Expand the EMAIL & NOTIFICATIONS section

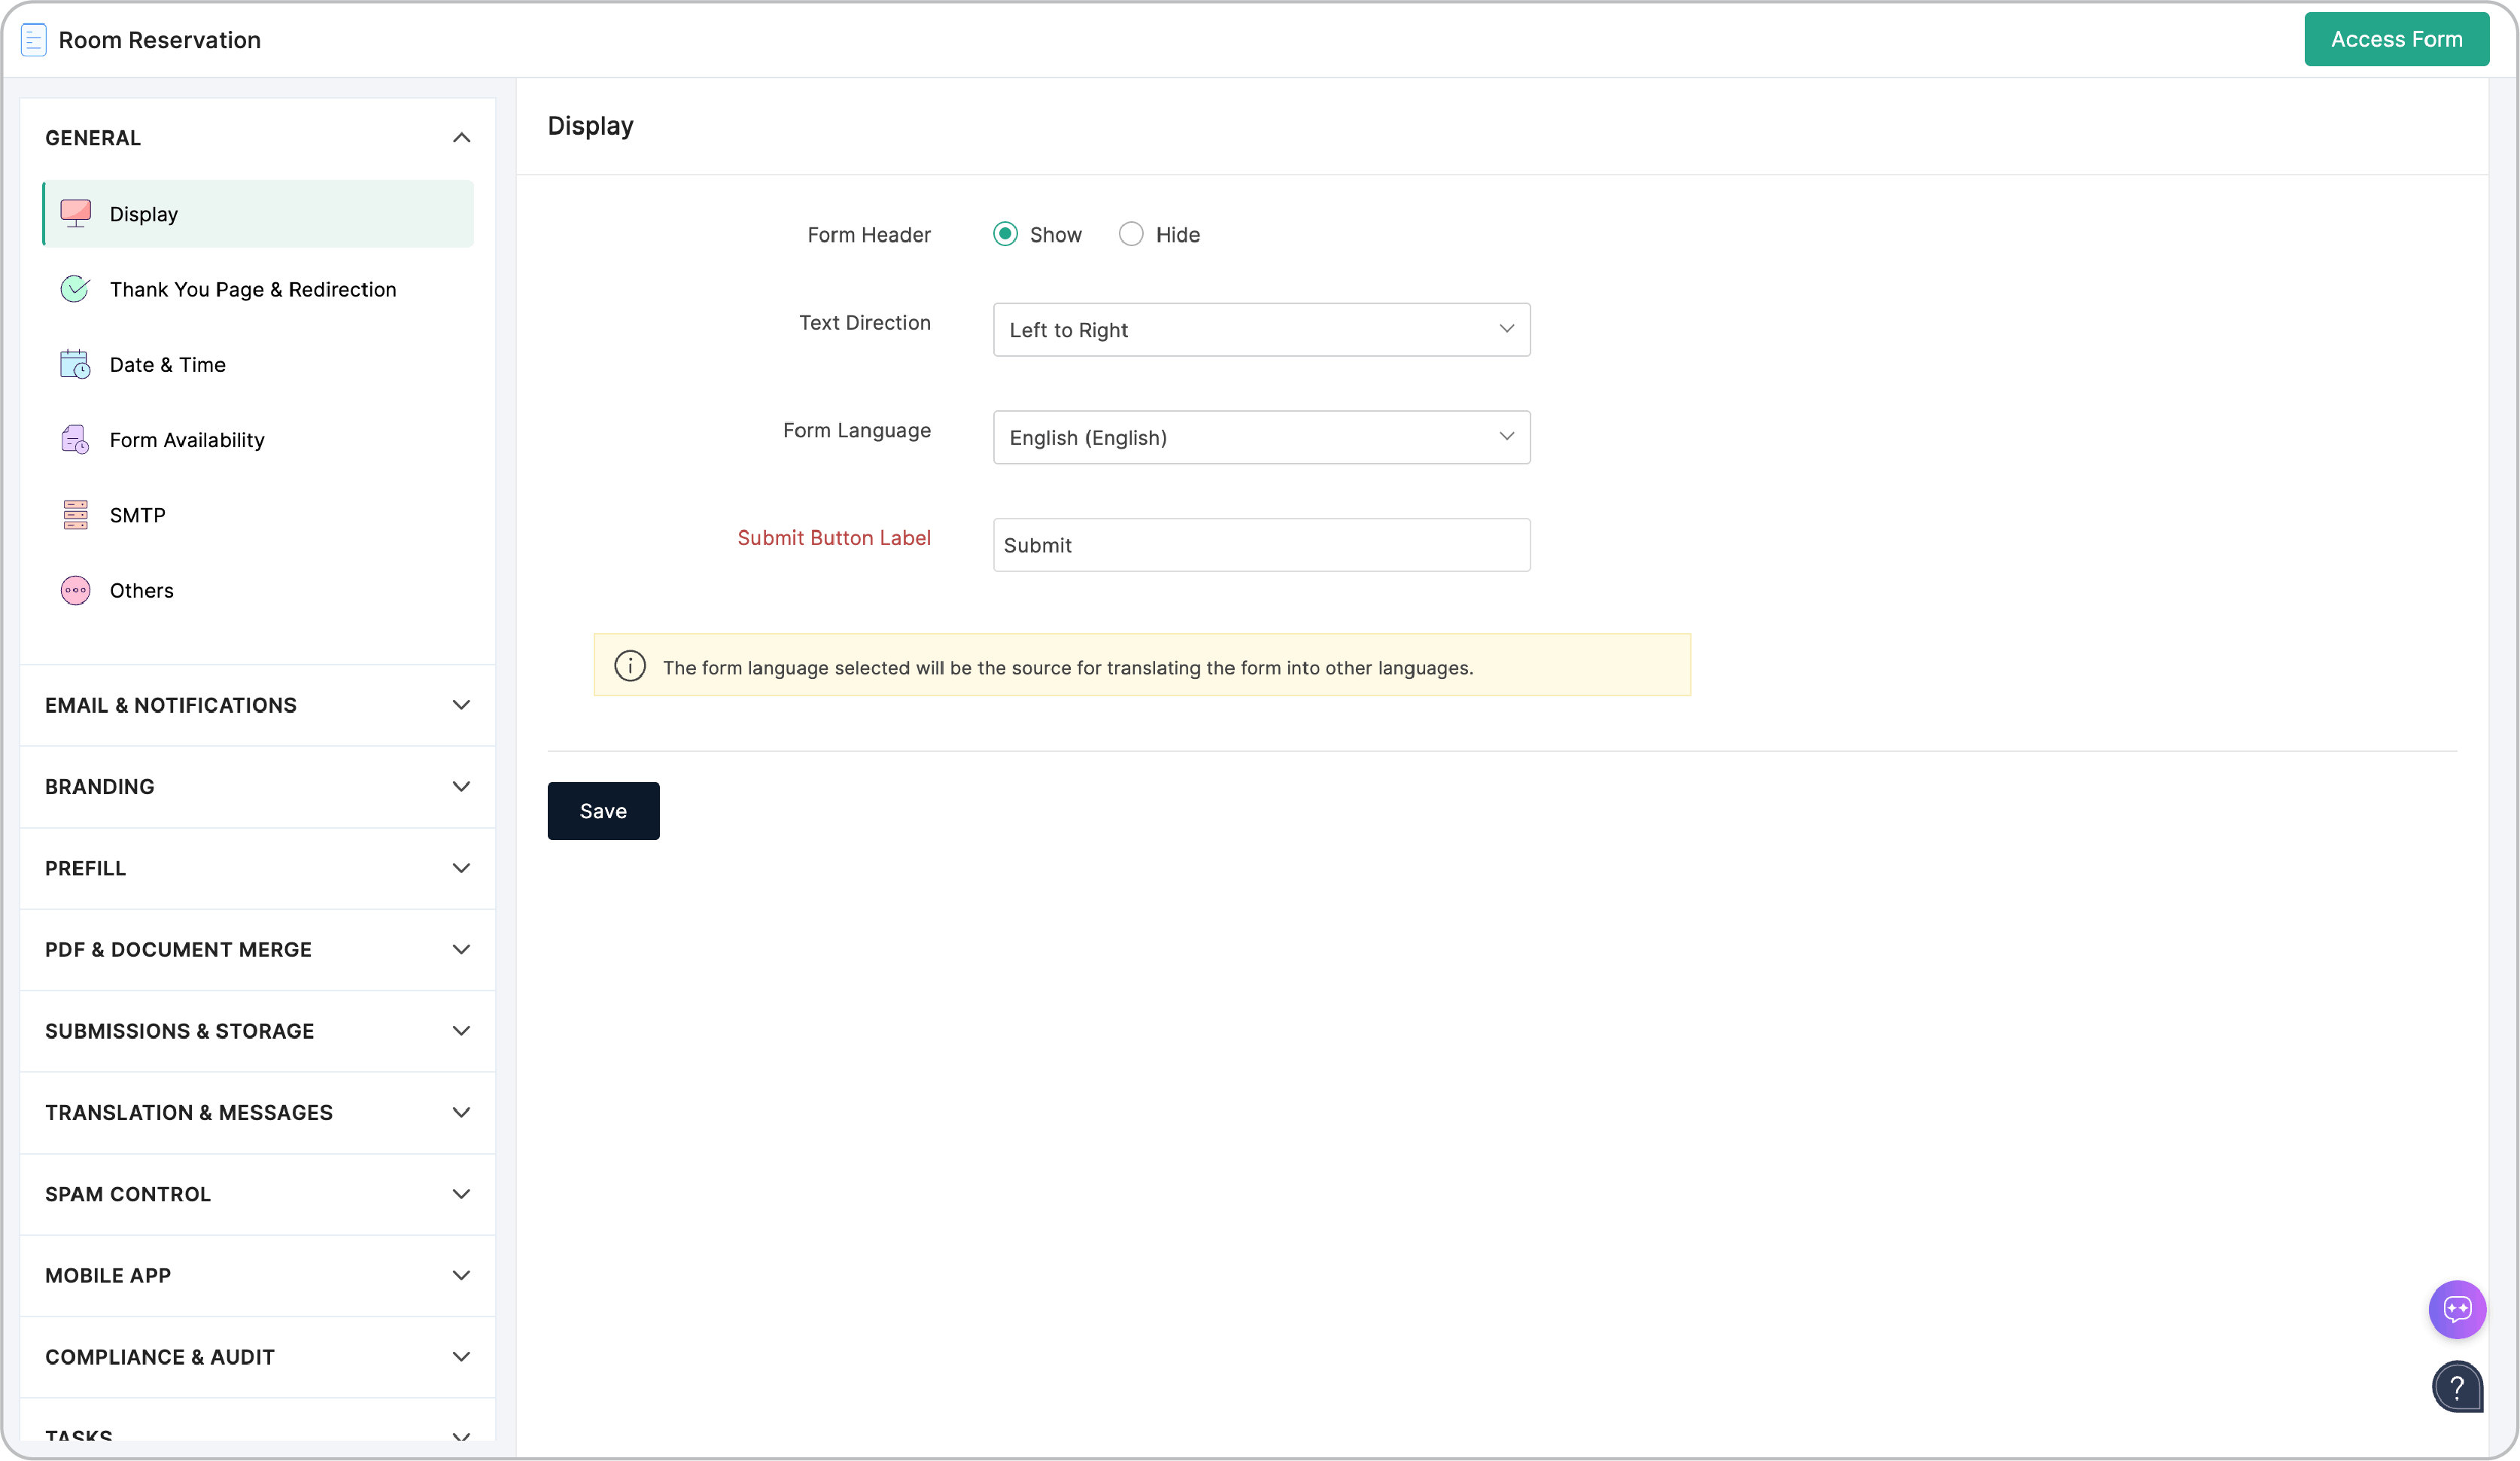[460, 705]
